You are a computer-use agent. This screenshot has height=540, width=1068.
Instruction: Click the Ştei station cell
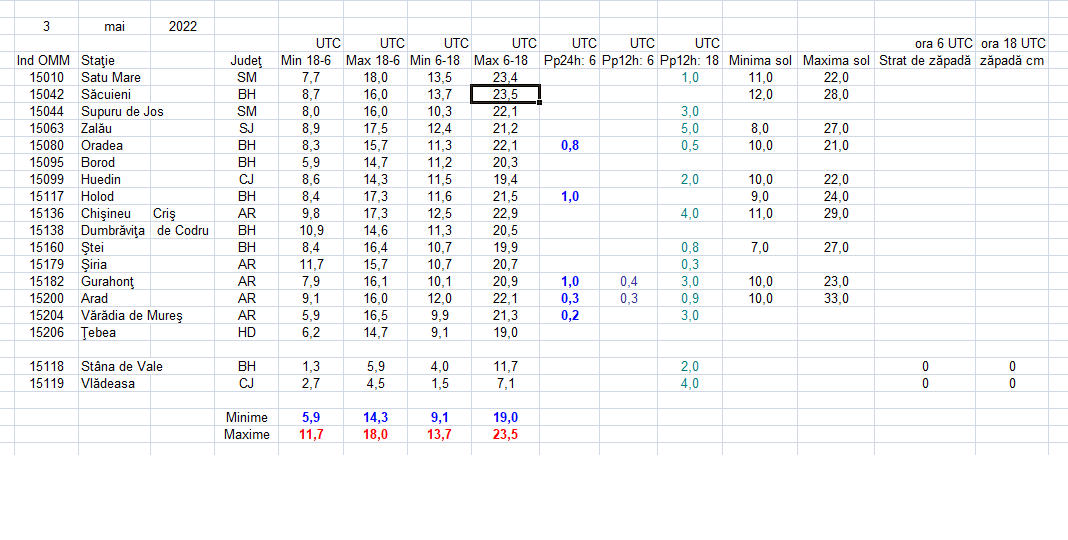pos(114,248)
